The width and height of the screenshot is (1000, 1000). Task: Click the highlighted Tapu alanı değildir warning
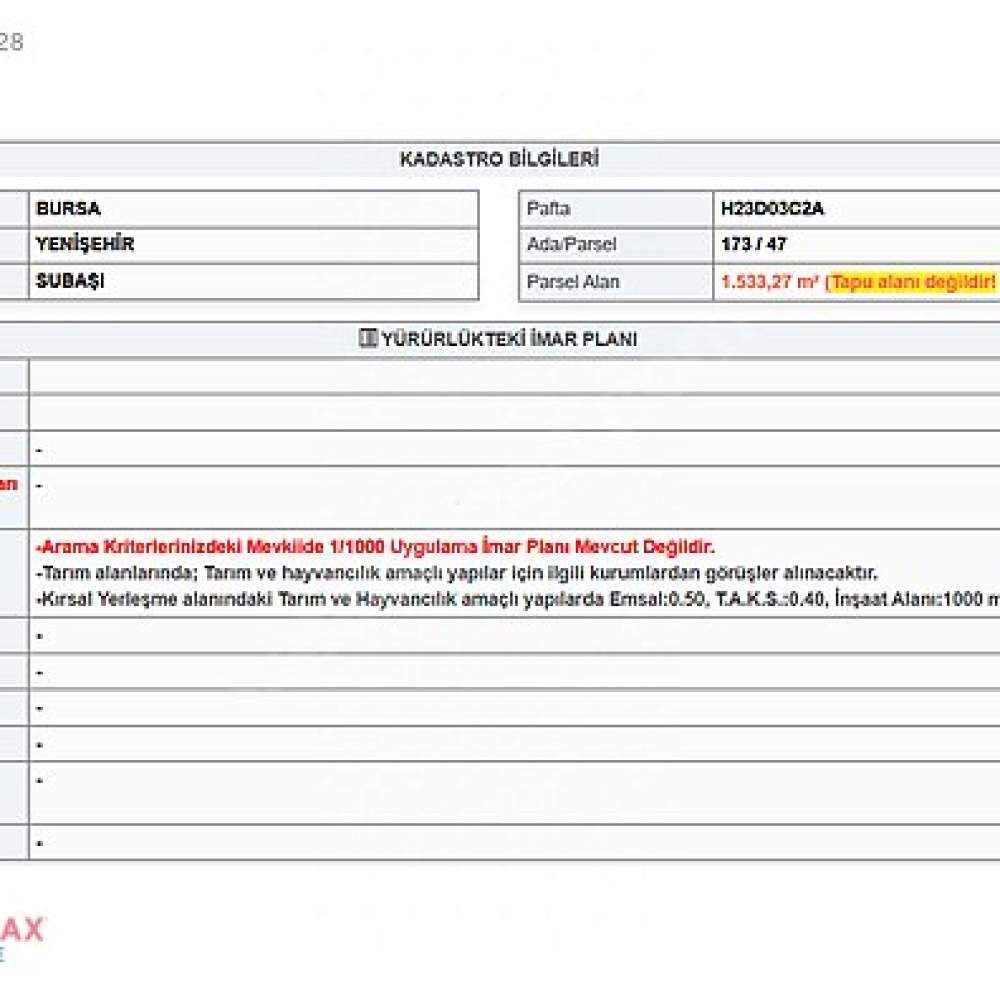tap(912, 282)
